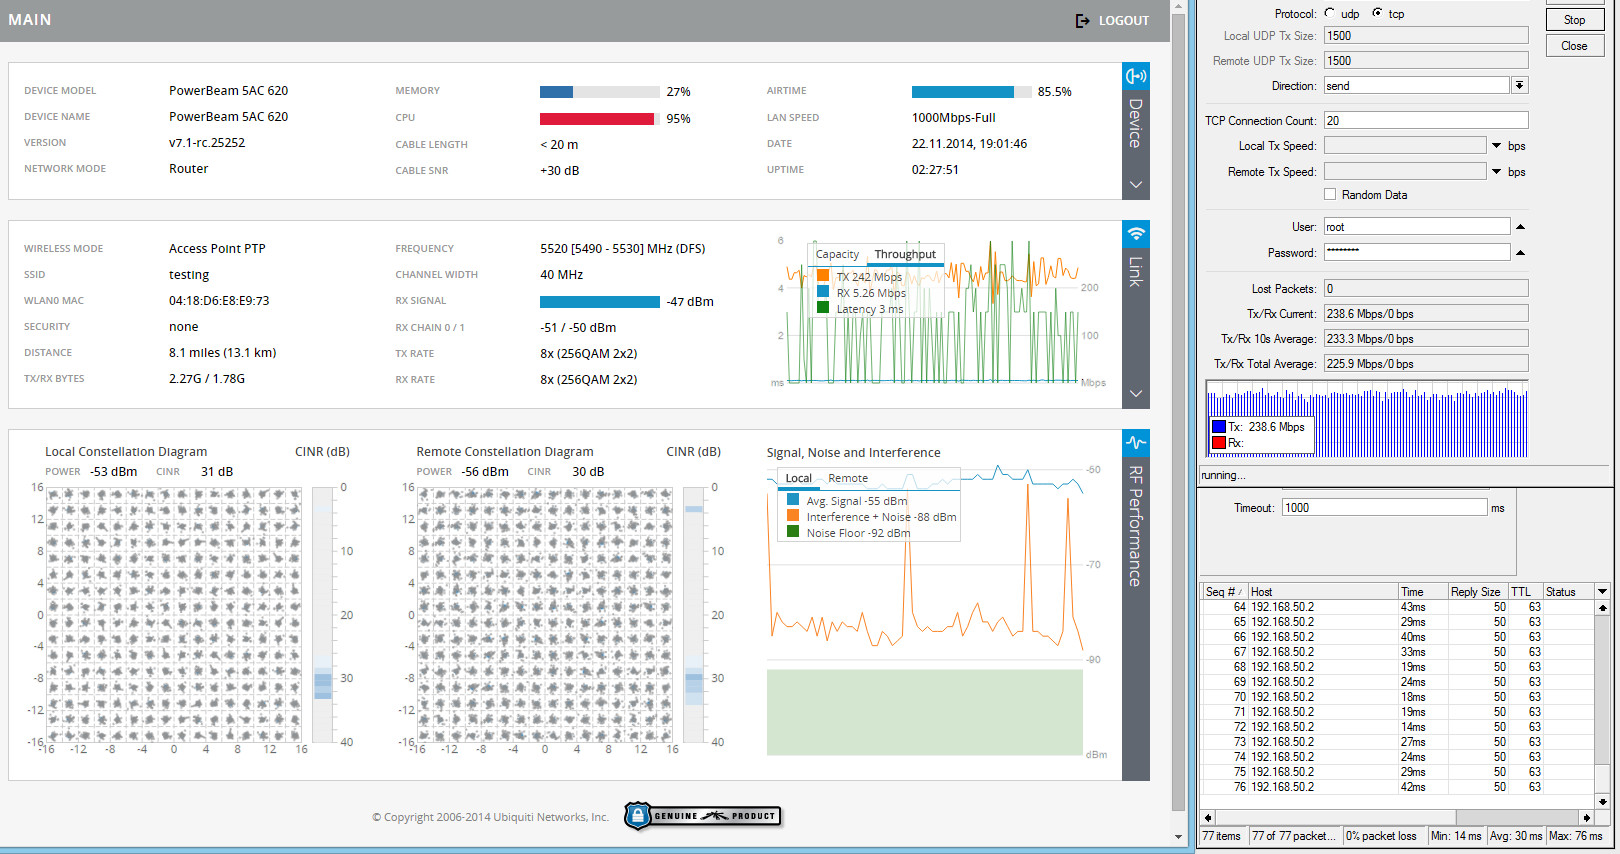Enable the Random Data checkbox
The height and width of the screenshot is (854, 1620).
(1330, 195)
